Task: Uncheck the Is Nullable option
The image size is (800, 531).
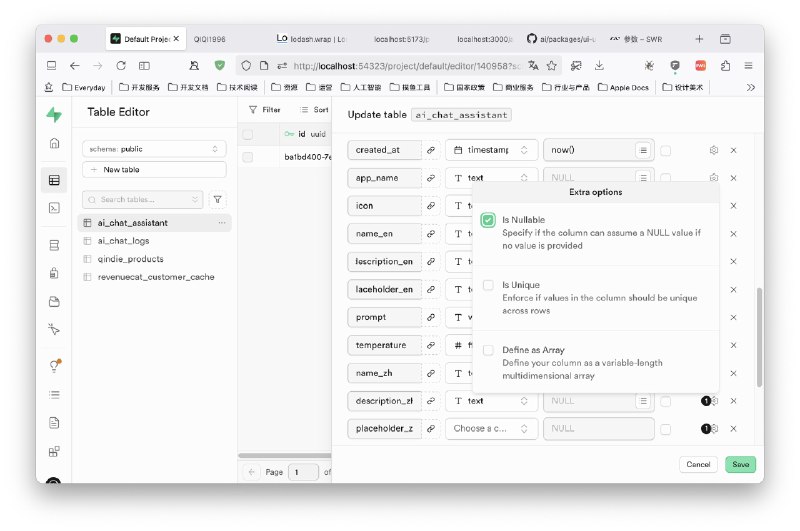Action: tap(488, 220)
